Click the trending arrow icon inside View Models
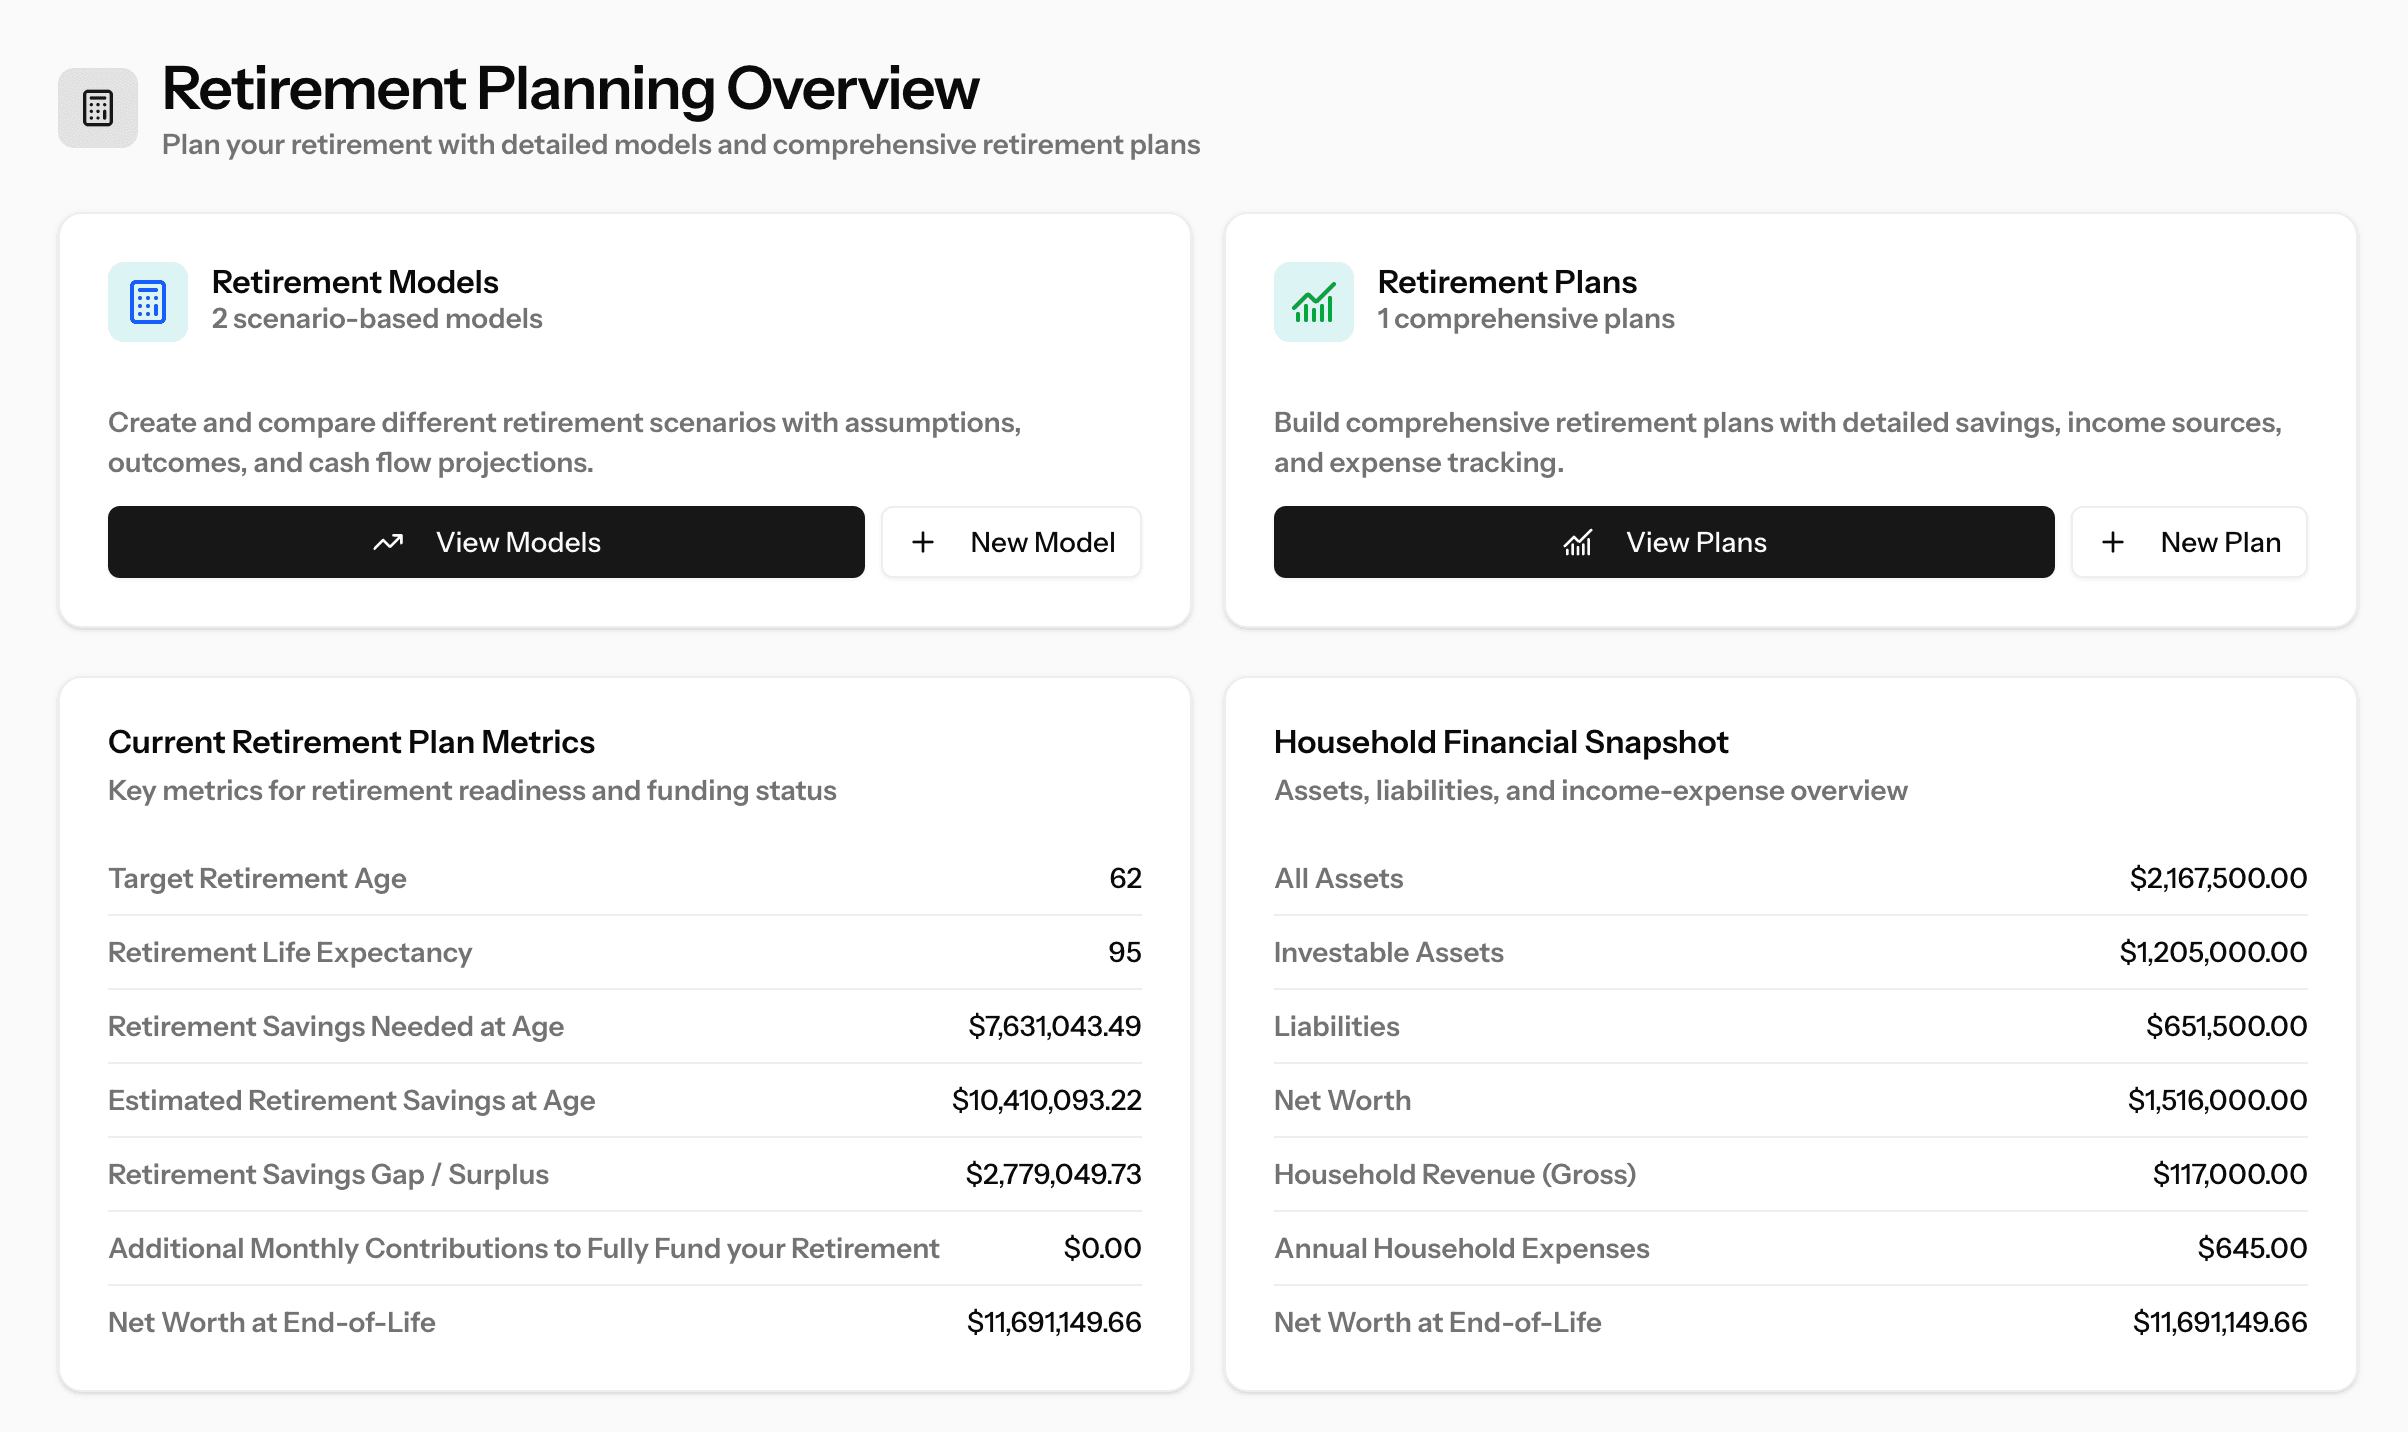 tap(389, 542)
